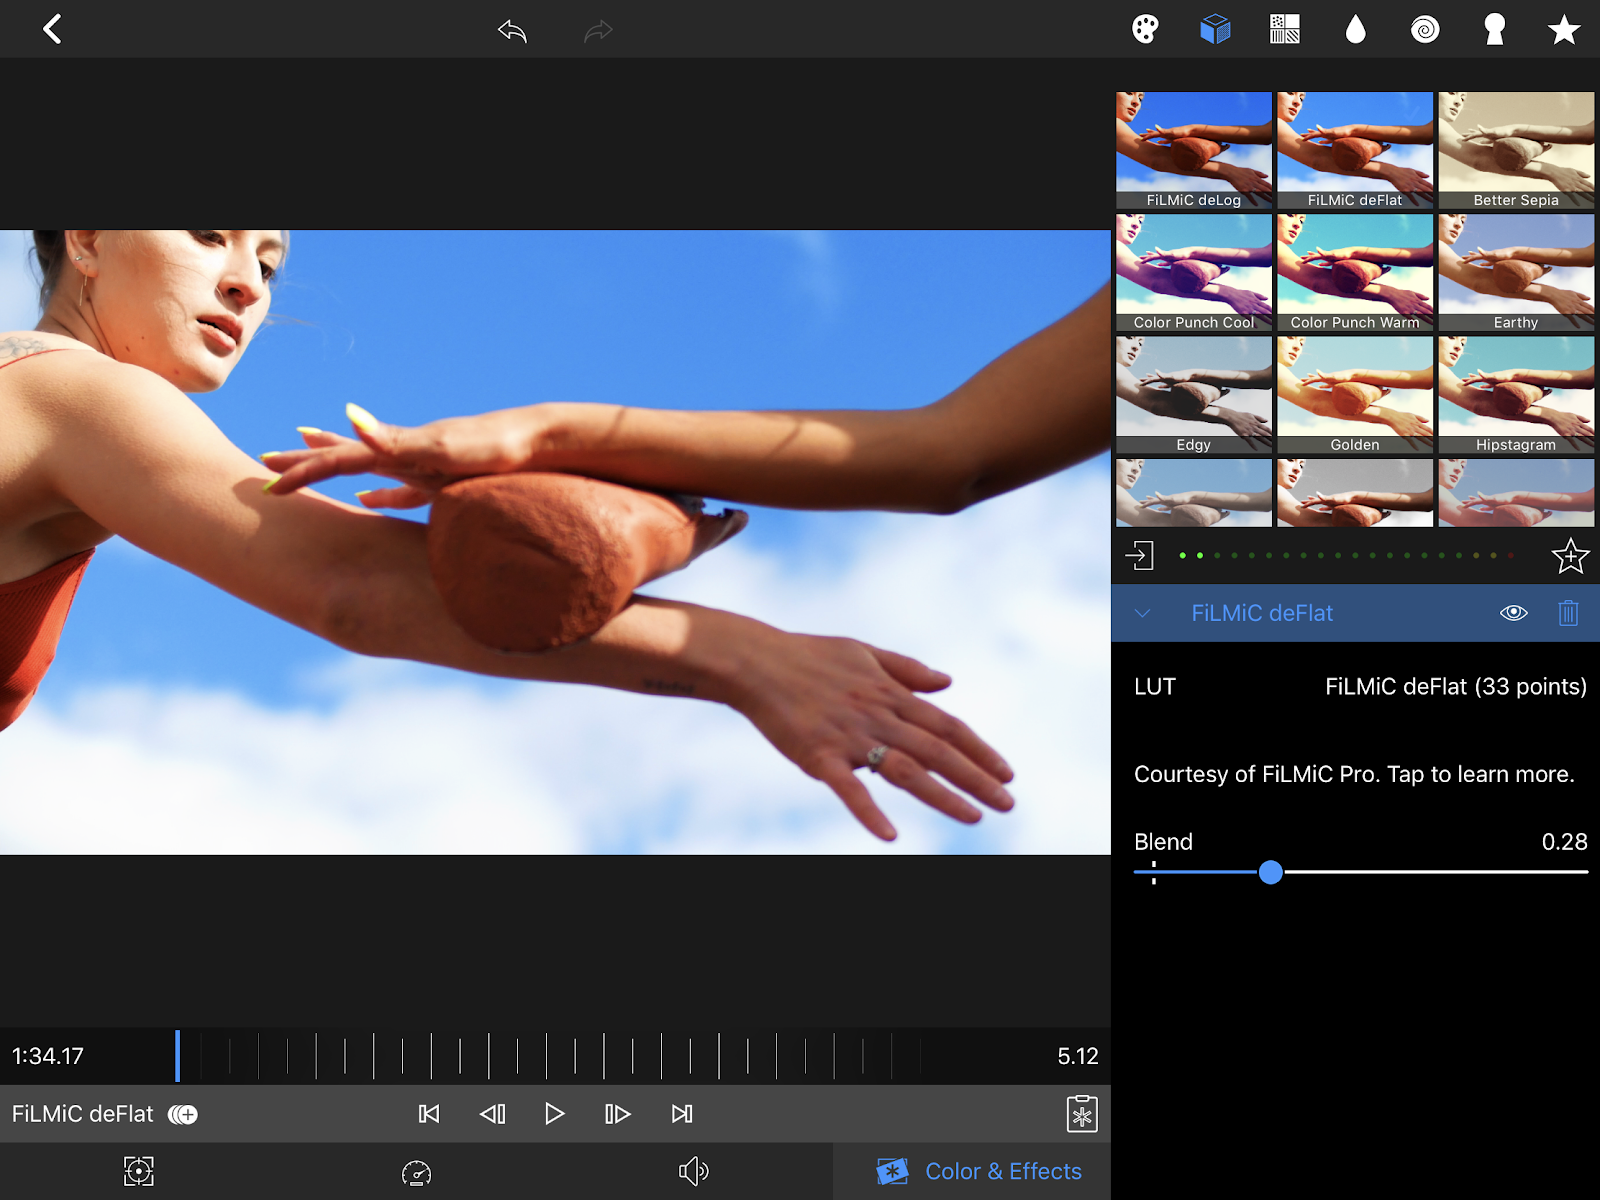Screen dimensions: 1600x1200
Task: Select the FiLMiC deFlat preset thumbnail
Action: (1355, 150)
